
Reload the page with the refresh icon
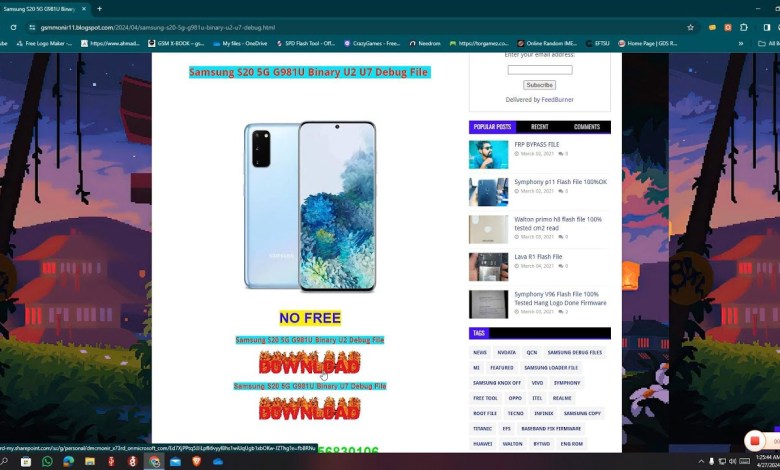[x=13, y=27]
